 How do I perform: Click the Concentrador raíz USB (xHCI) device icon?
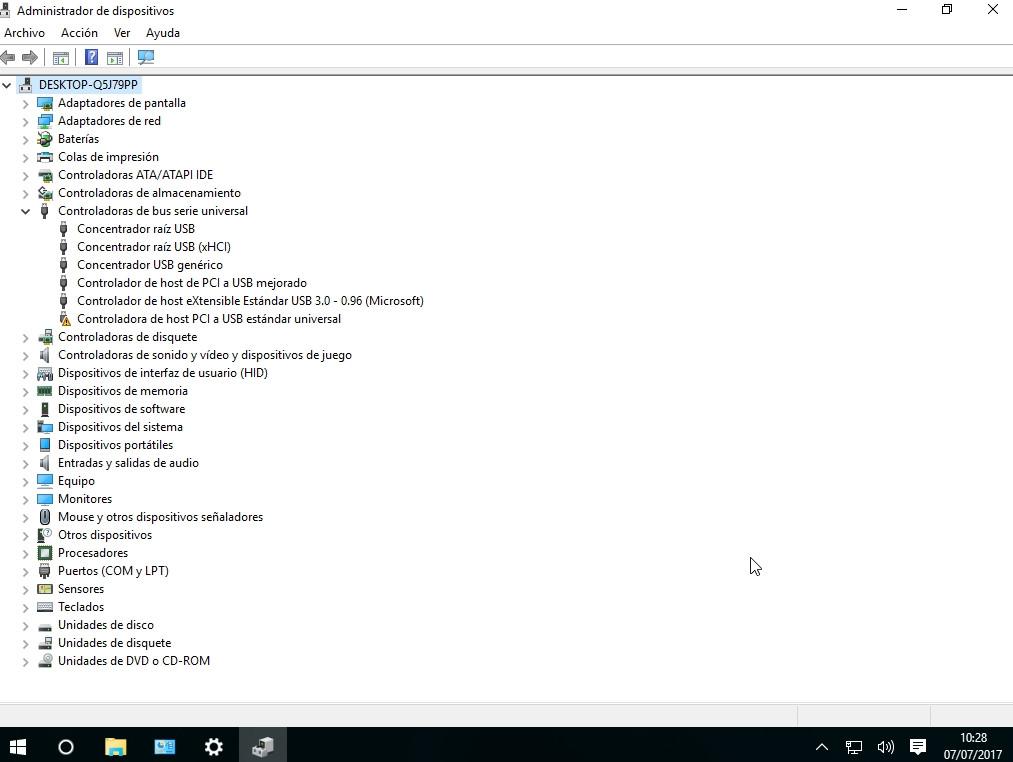pos(64,247)
